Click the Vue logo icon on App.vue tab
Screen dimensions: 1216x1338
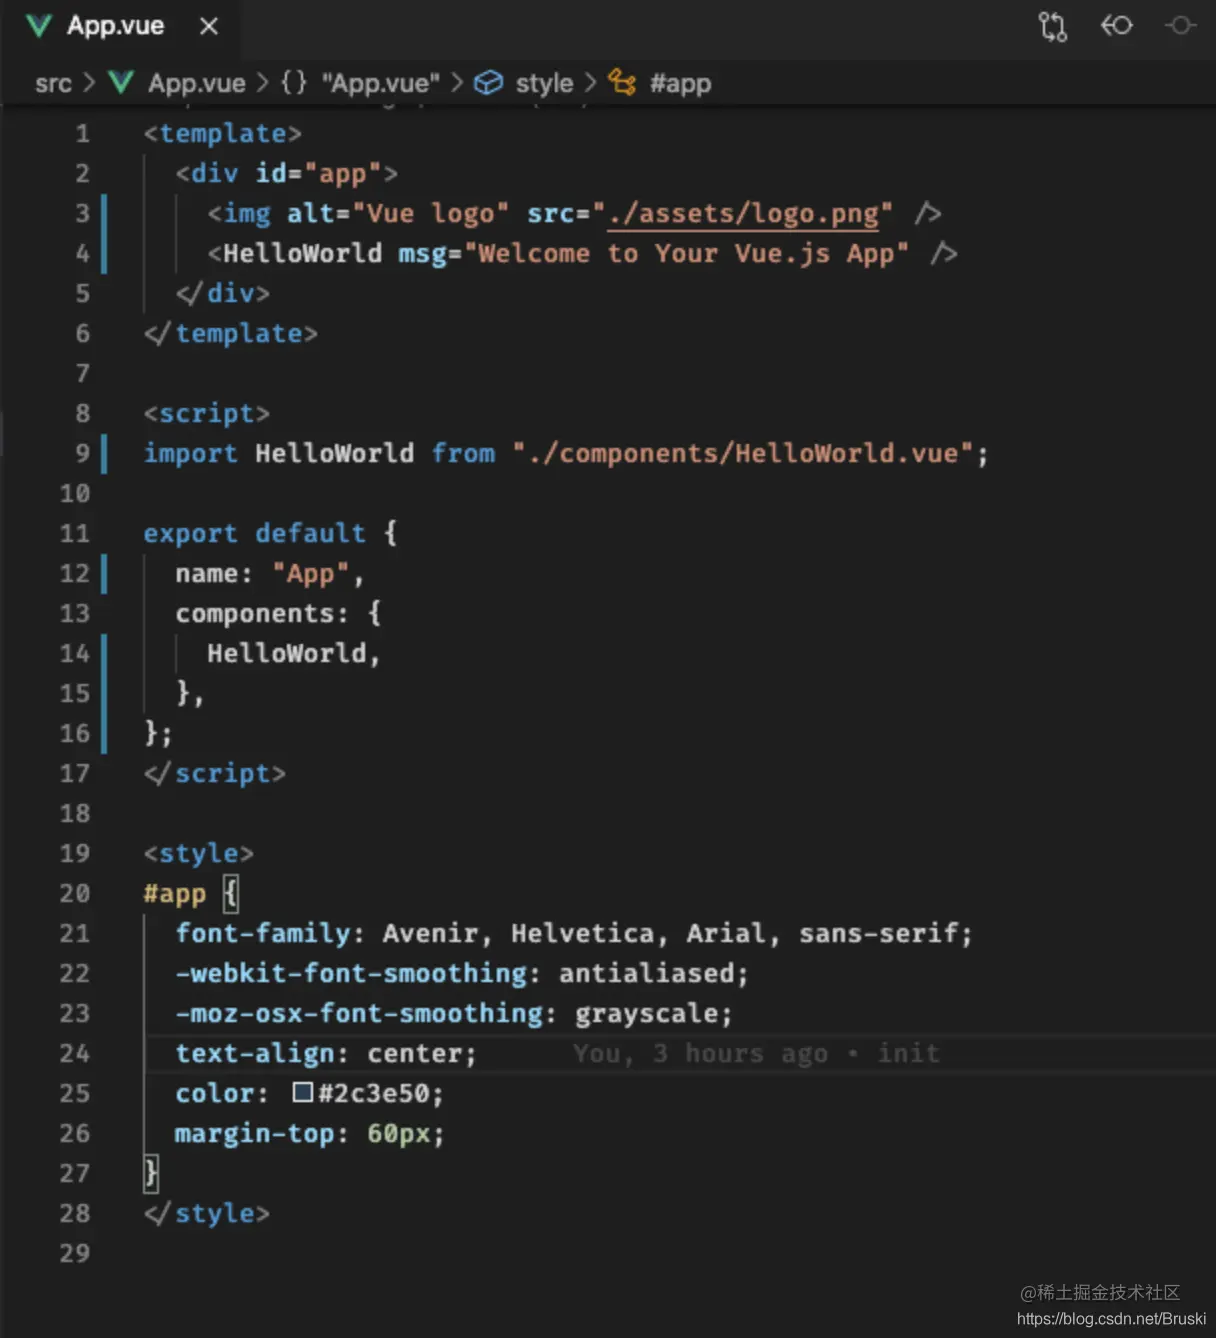pos(38,26)
